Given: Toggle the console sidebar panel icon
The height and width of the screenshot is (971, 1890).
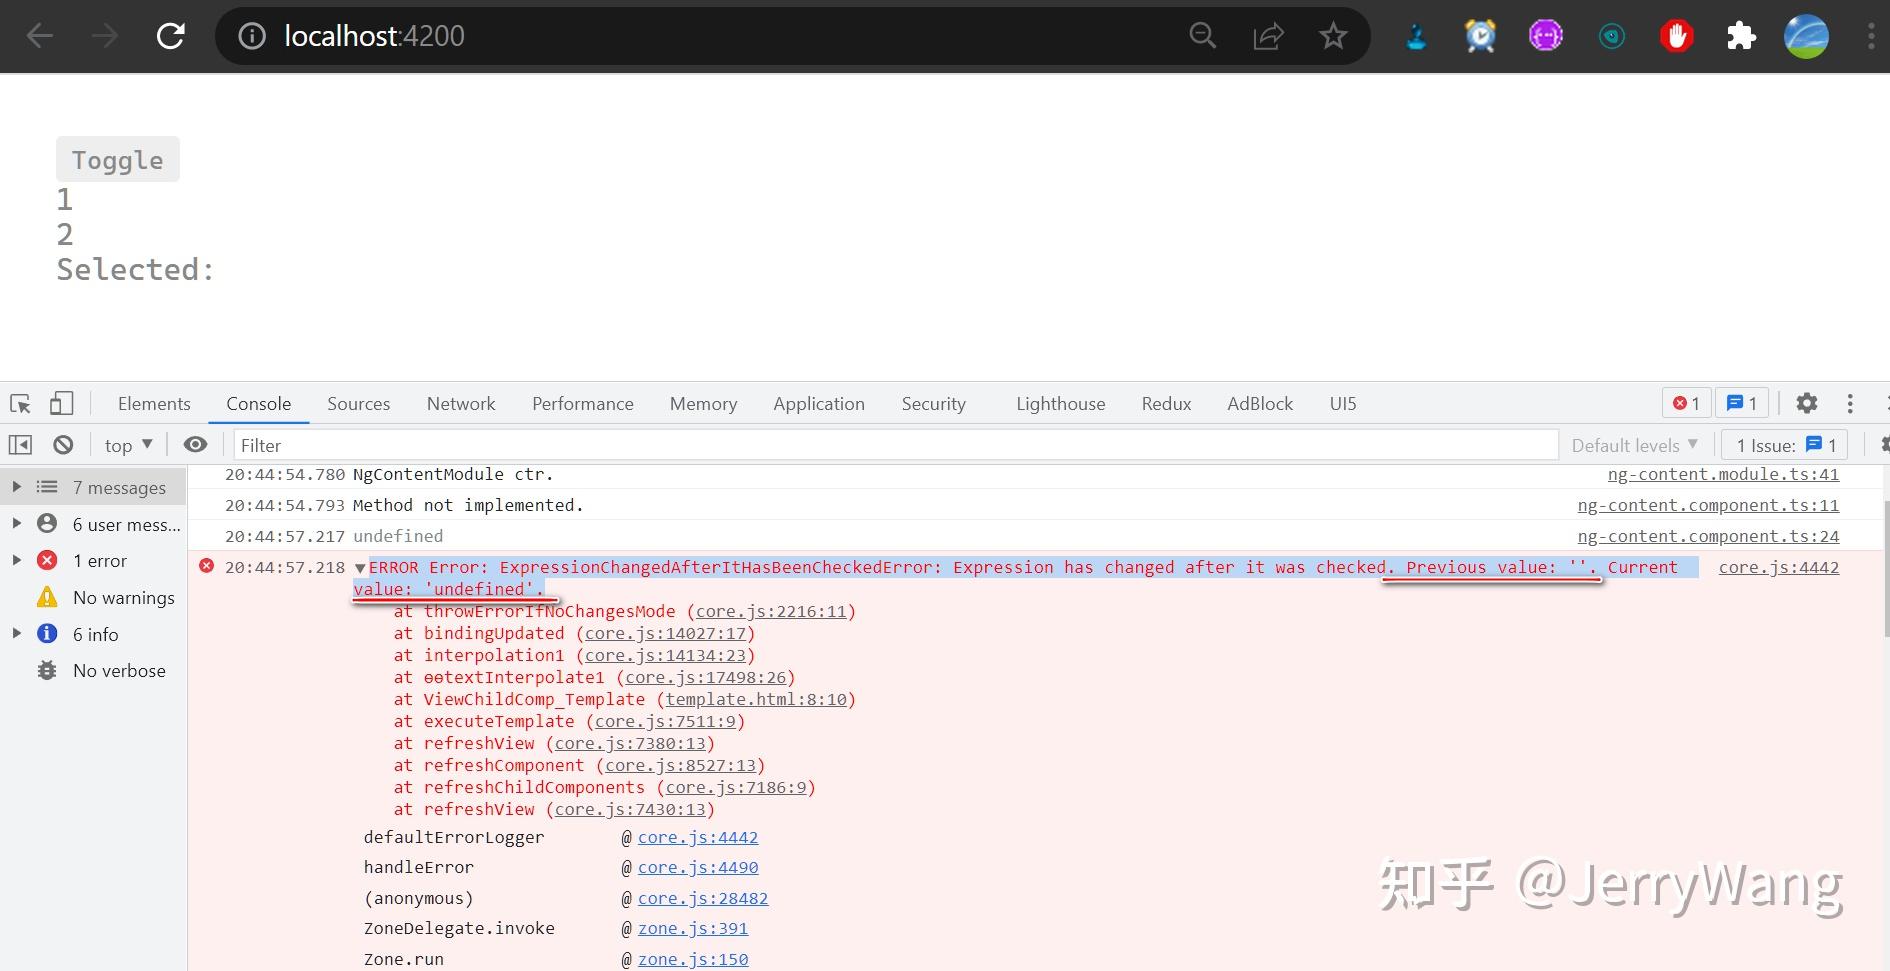Looking at the screenshot, I should coord(20,445).
